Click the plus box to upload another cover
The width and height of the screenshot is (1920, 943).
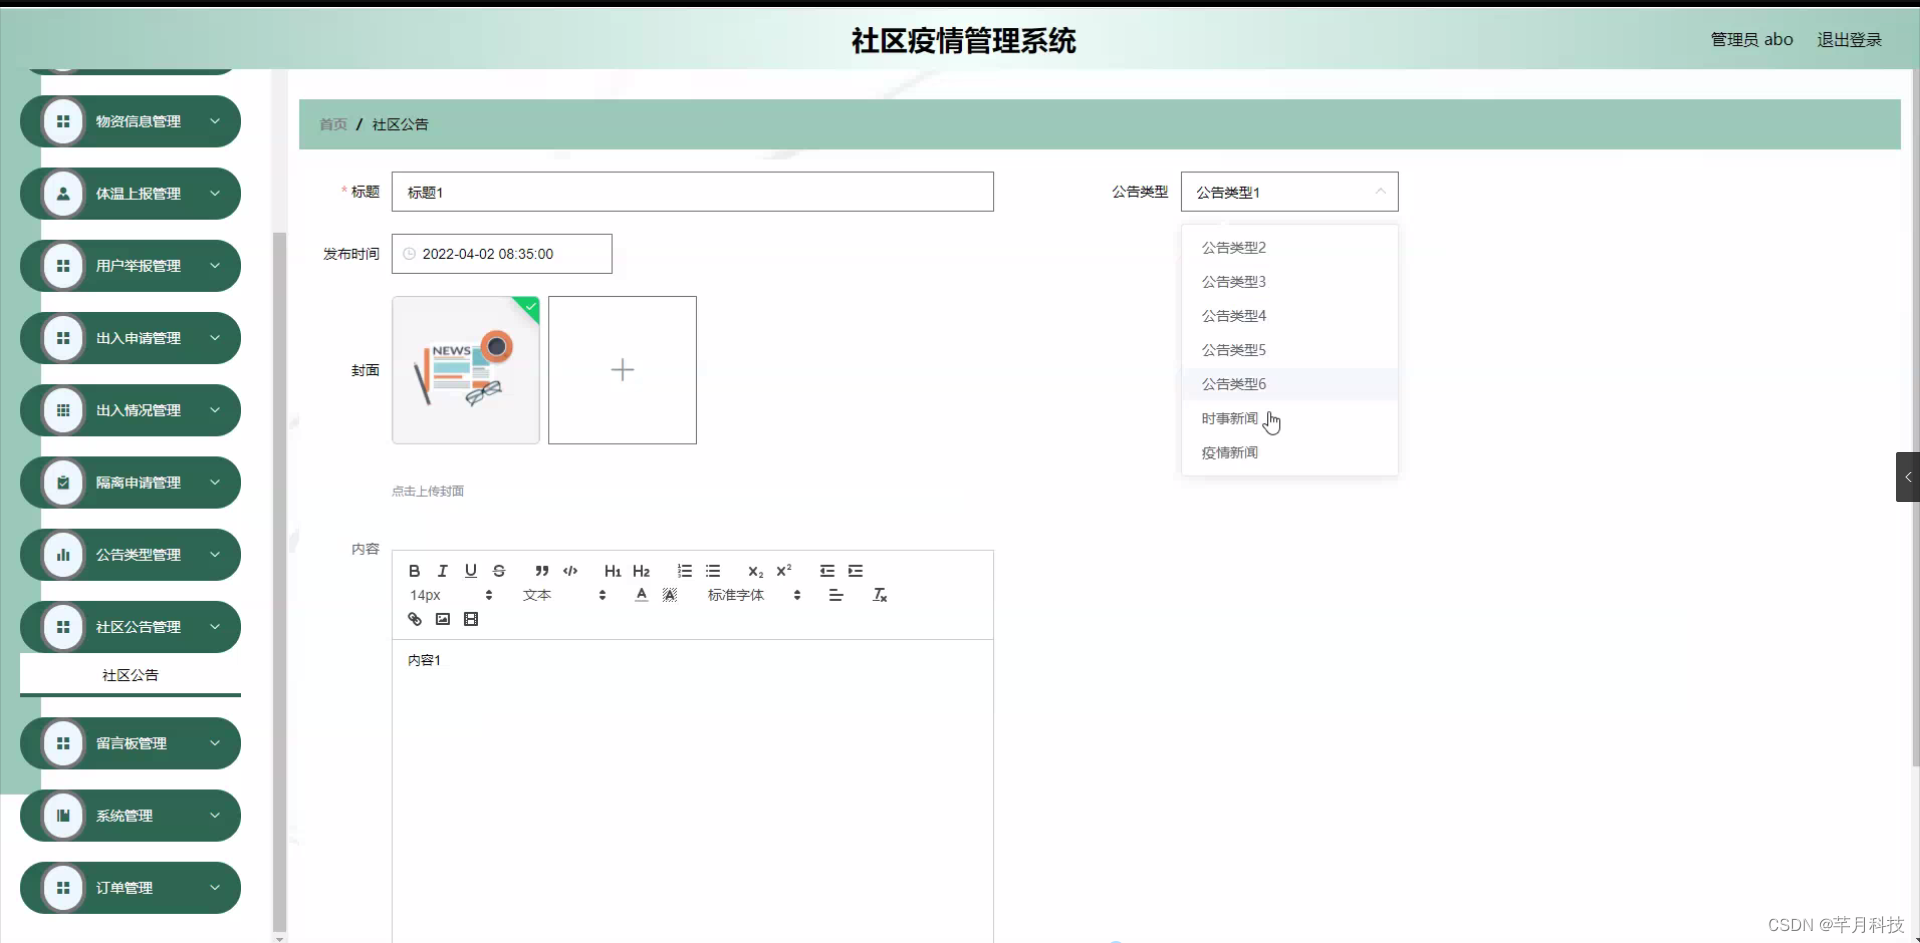[622, 369]
